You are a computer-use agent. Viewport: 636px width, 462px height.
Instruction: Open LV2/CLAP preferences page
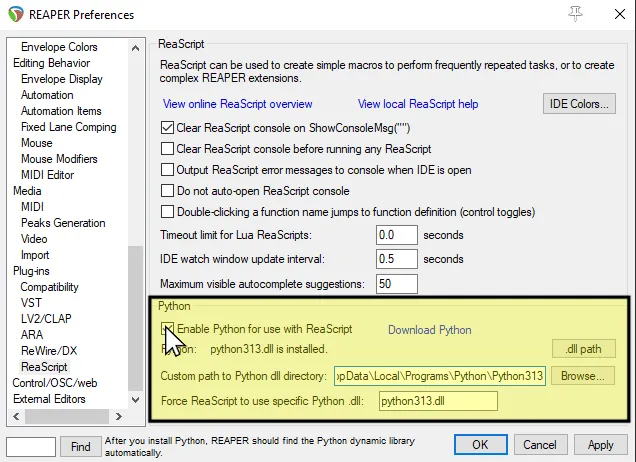[46, 319]
